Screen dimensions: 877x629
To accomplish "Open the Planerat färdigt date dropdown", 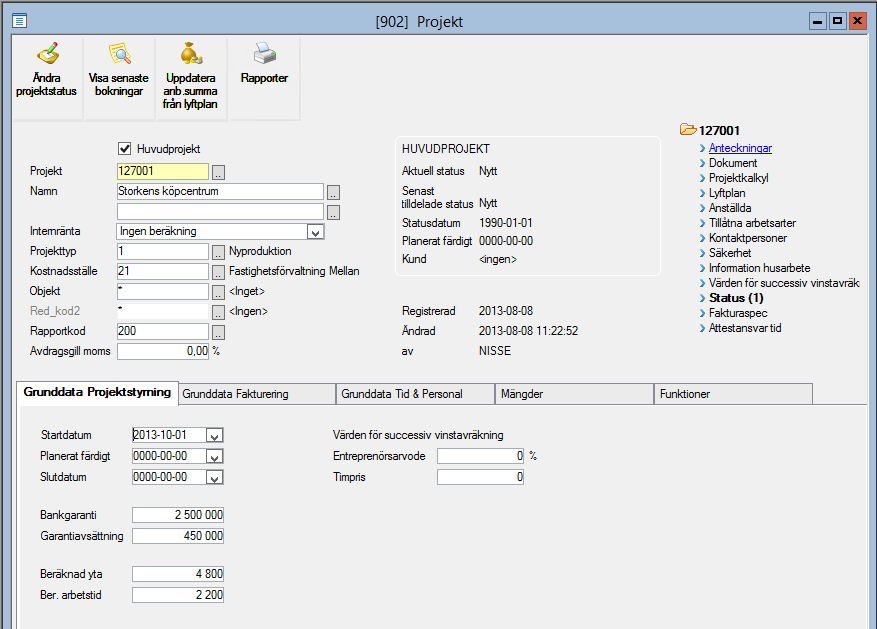I will click(x=215, y=457).
